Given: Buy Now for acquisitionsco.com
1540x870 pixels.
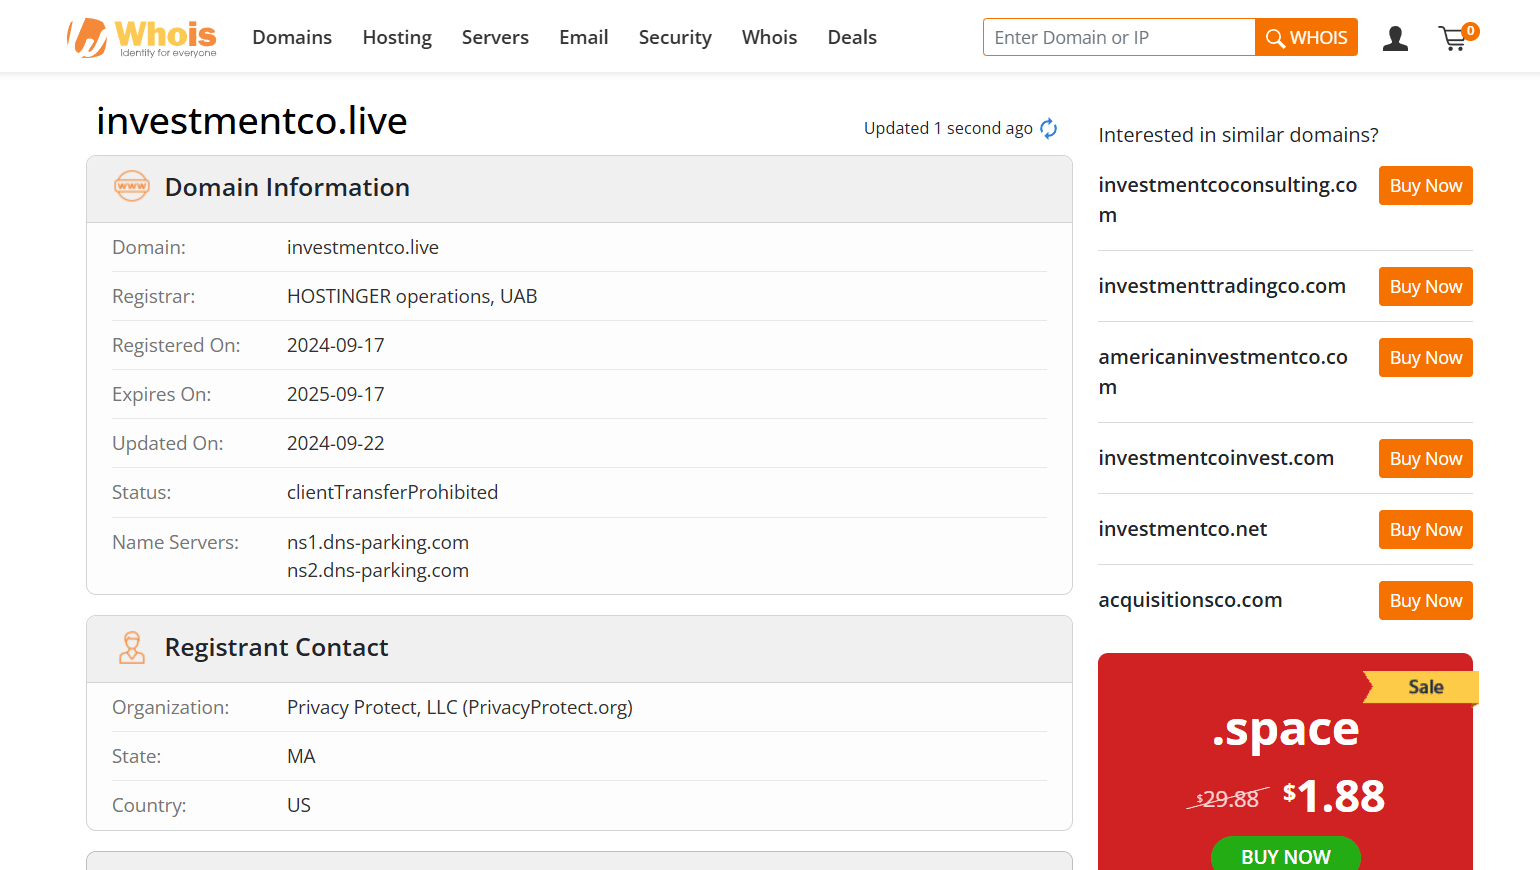Looking at the screenshot, I should [1425, 600].
